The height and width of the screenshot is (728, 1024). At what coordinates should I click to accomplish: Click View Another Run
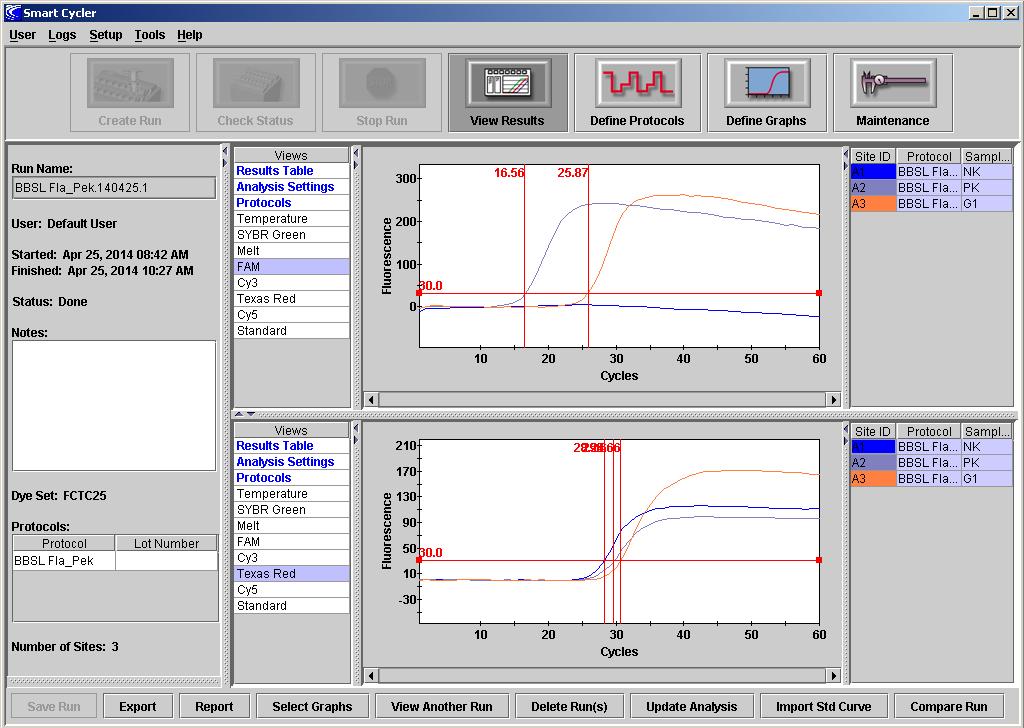point(441,706)
